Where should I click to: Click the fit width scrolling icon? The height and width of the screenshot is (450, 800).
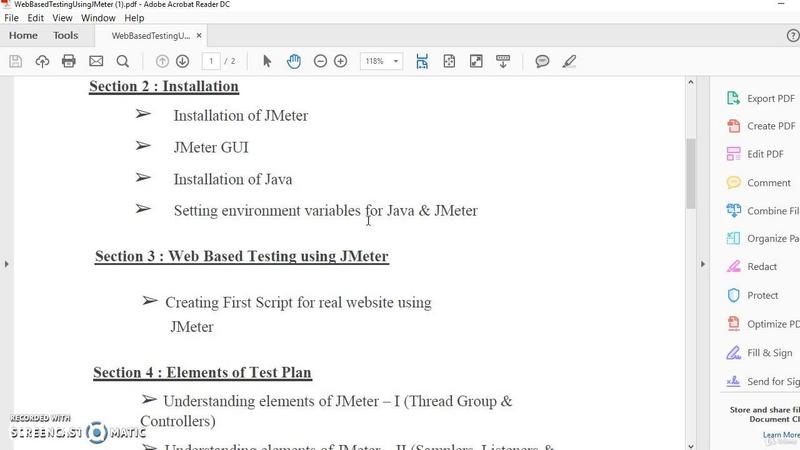pos(422,62)
